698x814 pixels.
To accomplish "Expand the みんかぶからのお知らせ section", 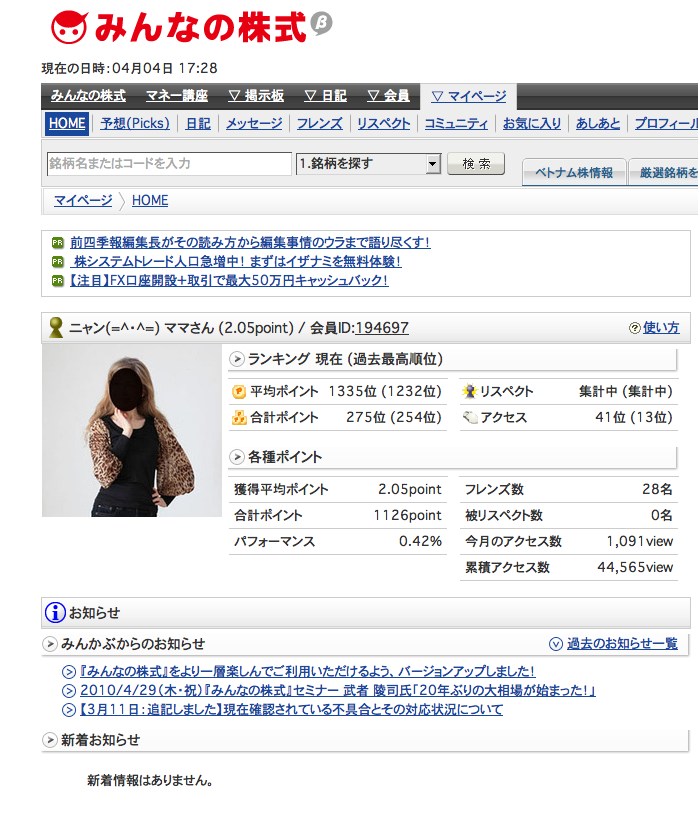I will pyautogui.click(x=50, y=644).
